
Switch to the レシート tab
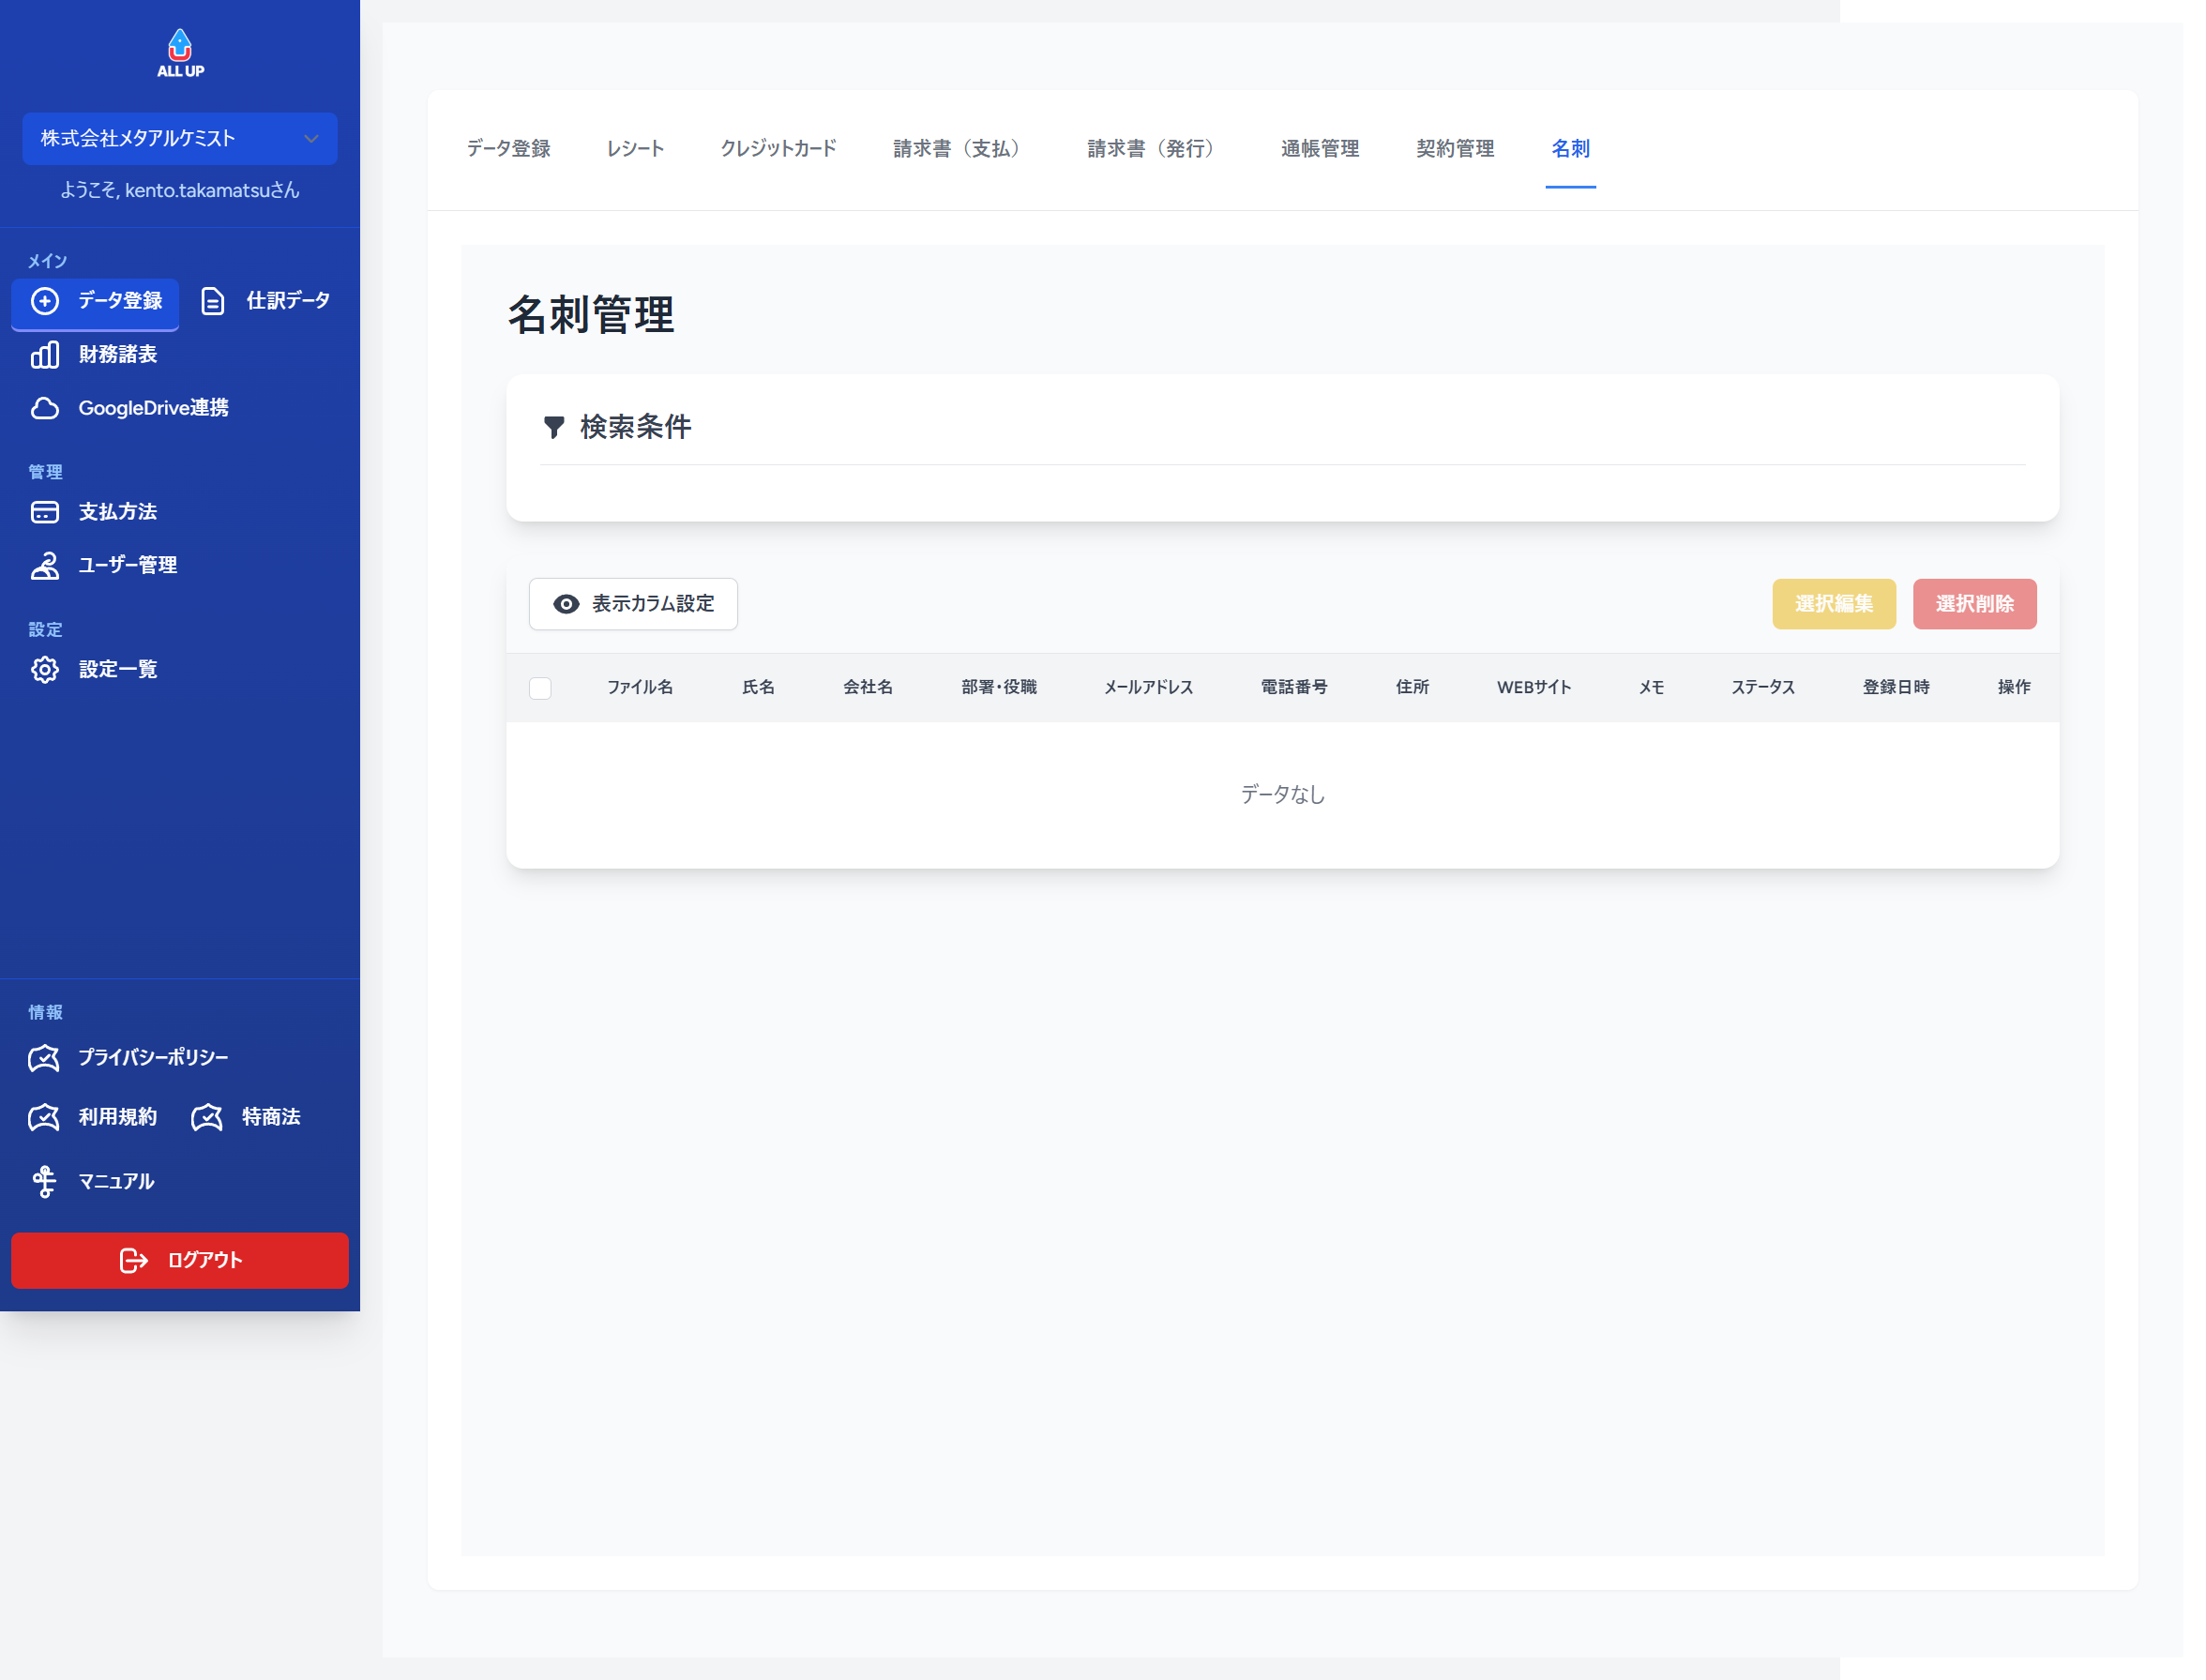click(x=635, y=148)
